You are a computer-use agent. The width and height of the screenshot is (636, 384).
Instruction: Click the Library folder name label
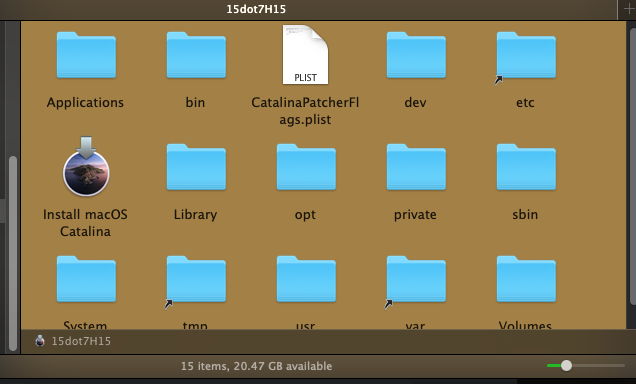click(195, 215)
